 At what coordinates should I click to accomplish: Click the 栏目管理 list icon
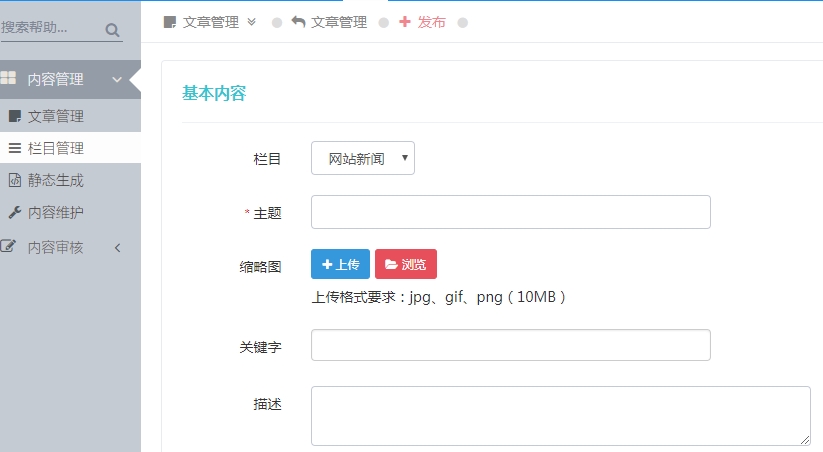14,148
